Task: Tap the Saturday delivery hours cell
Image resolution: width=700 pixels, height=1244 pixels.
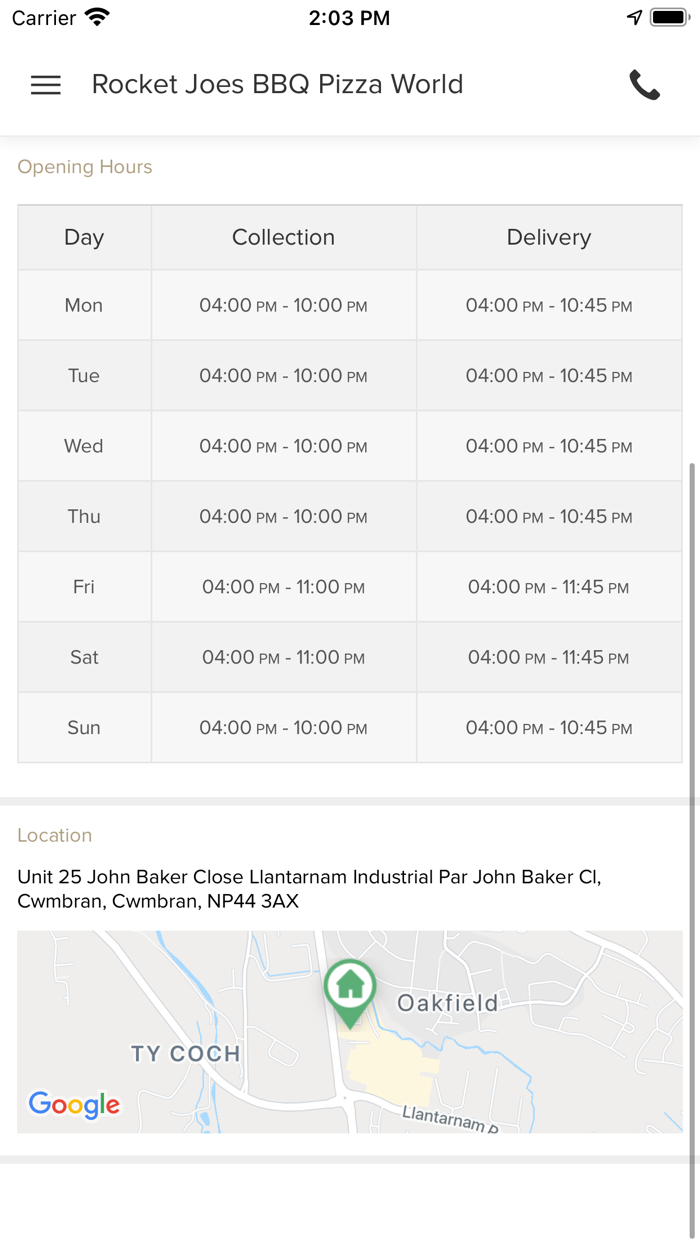Action: click(x=549, y=658)
